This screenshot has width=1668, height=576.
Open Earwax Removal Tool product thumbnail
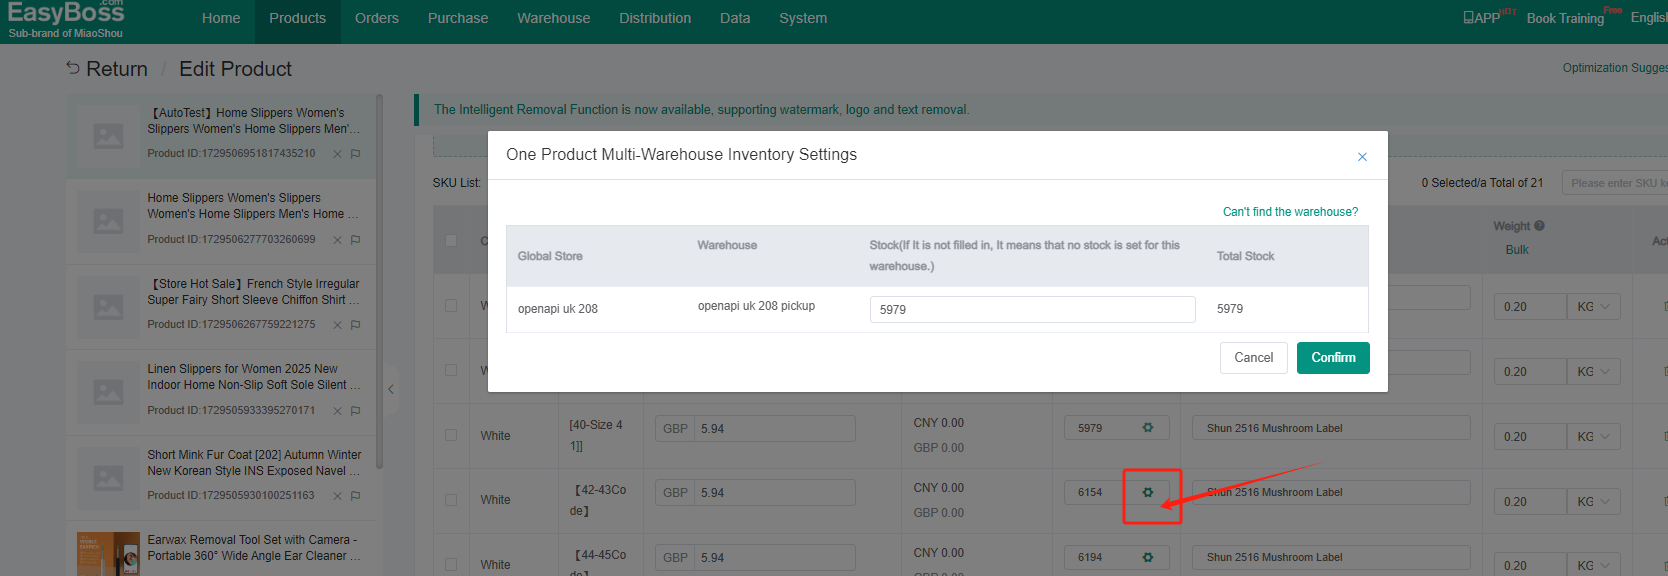(108, 554)
